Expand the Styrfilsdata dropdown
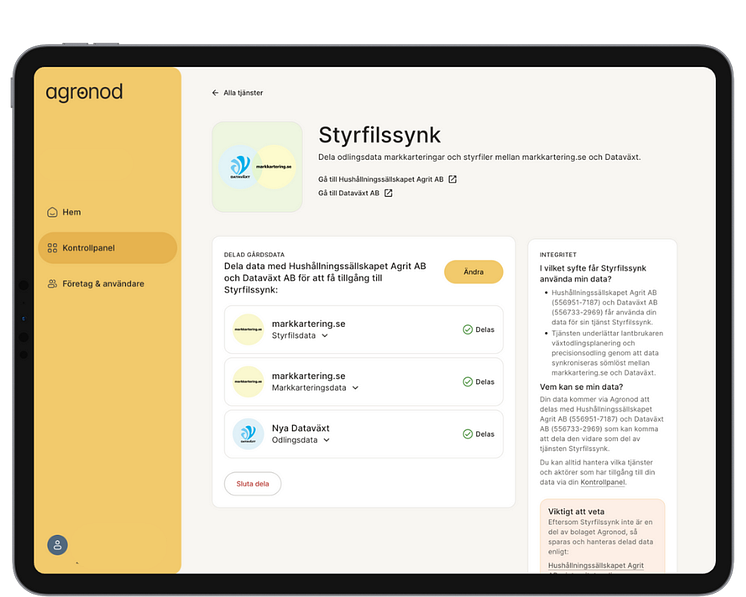Image resolution: width=746 pixels, height=597 pixels. tap(325, 336)
